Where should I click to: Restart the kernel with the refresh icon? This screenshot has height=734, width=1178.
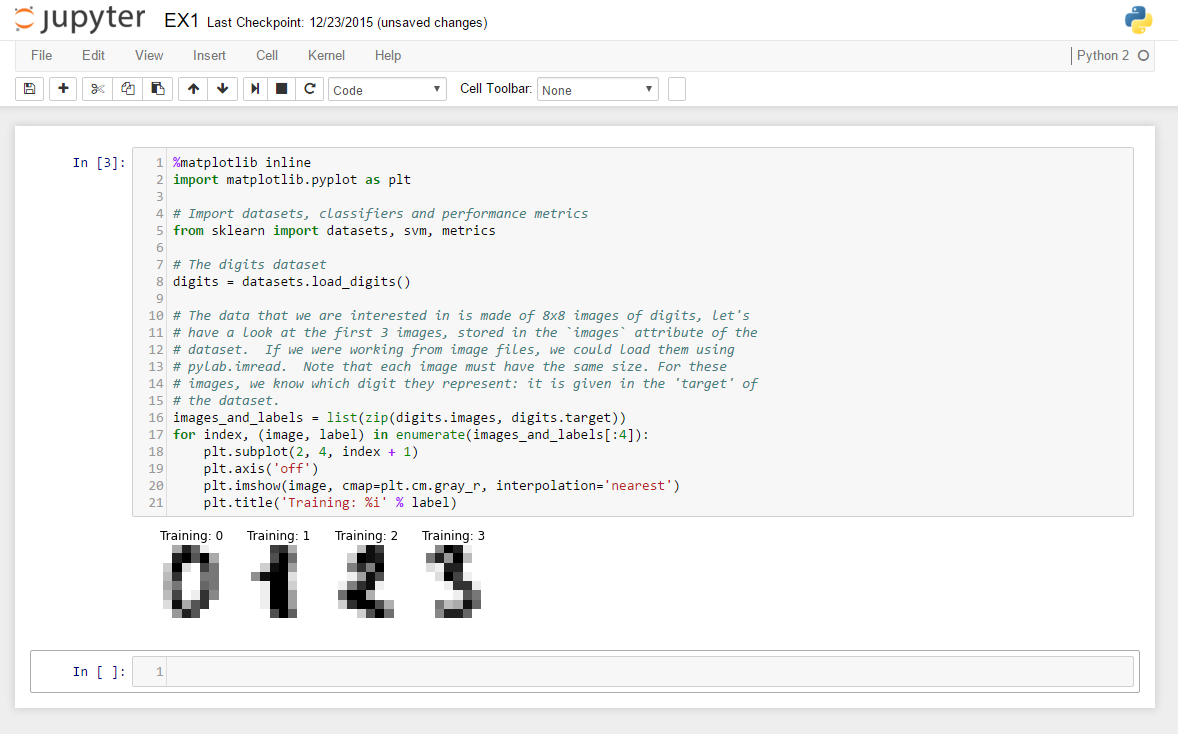coord(310,89)
